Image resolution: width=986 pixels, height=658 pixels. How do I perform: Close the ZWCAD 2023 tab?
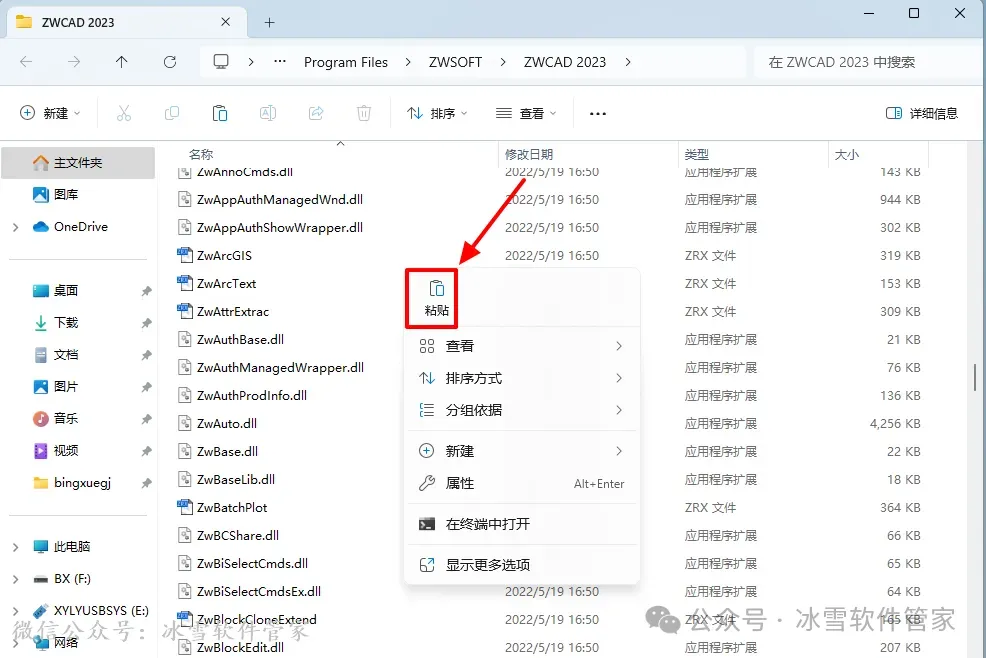point(225,22)
